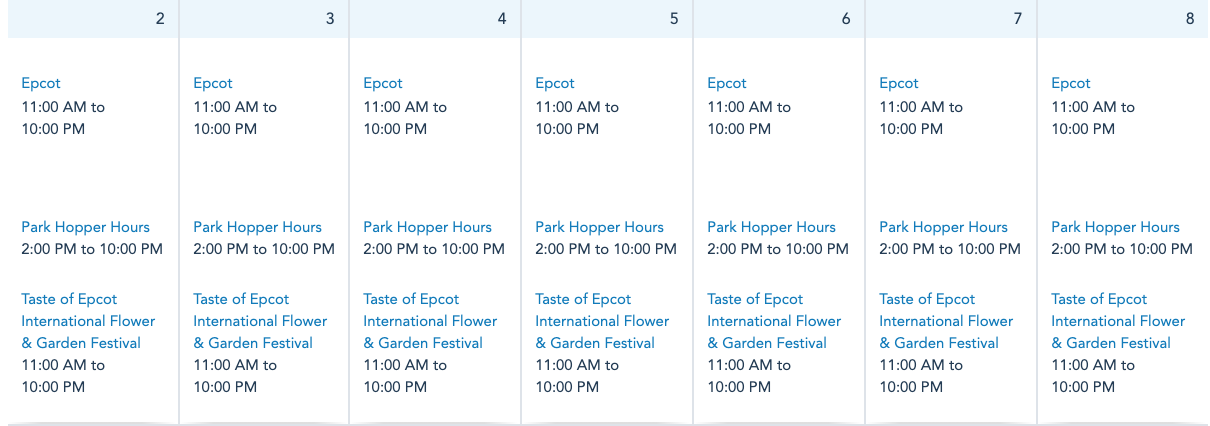Open Park Hopper Hours for day 2
Viewport: 1210px width, 426px height.
[86, 227]
